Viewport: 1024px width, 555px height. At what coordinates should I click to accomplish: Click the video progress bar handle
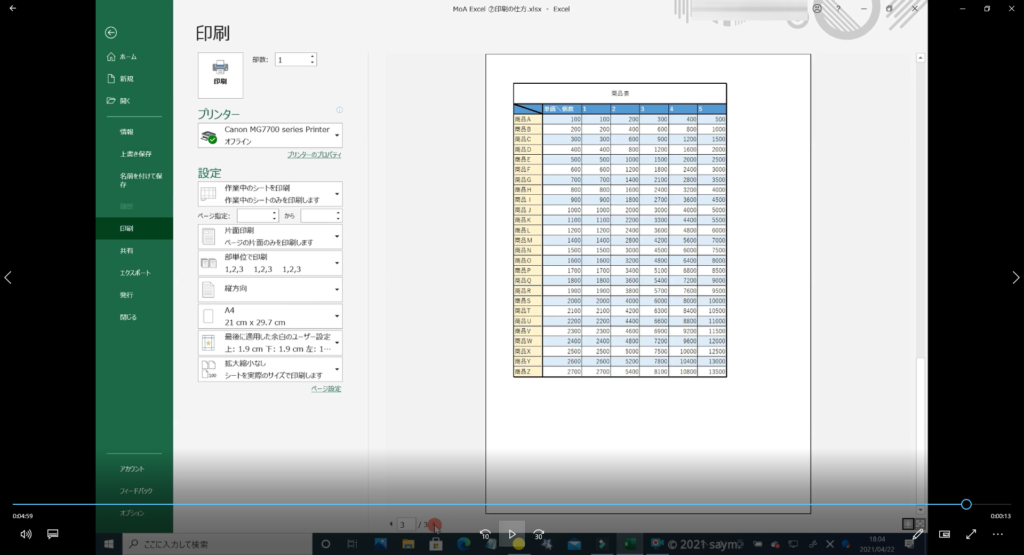click(966, 504)
